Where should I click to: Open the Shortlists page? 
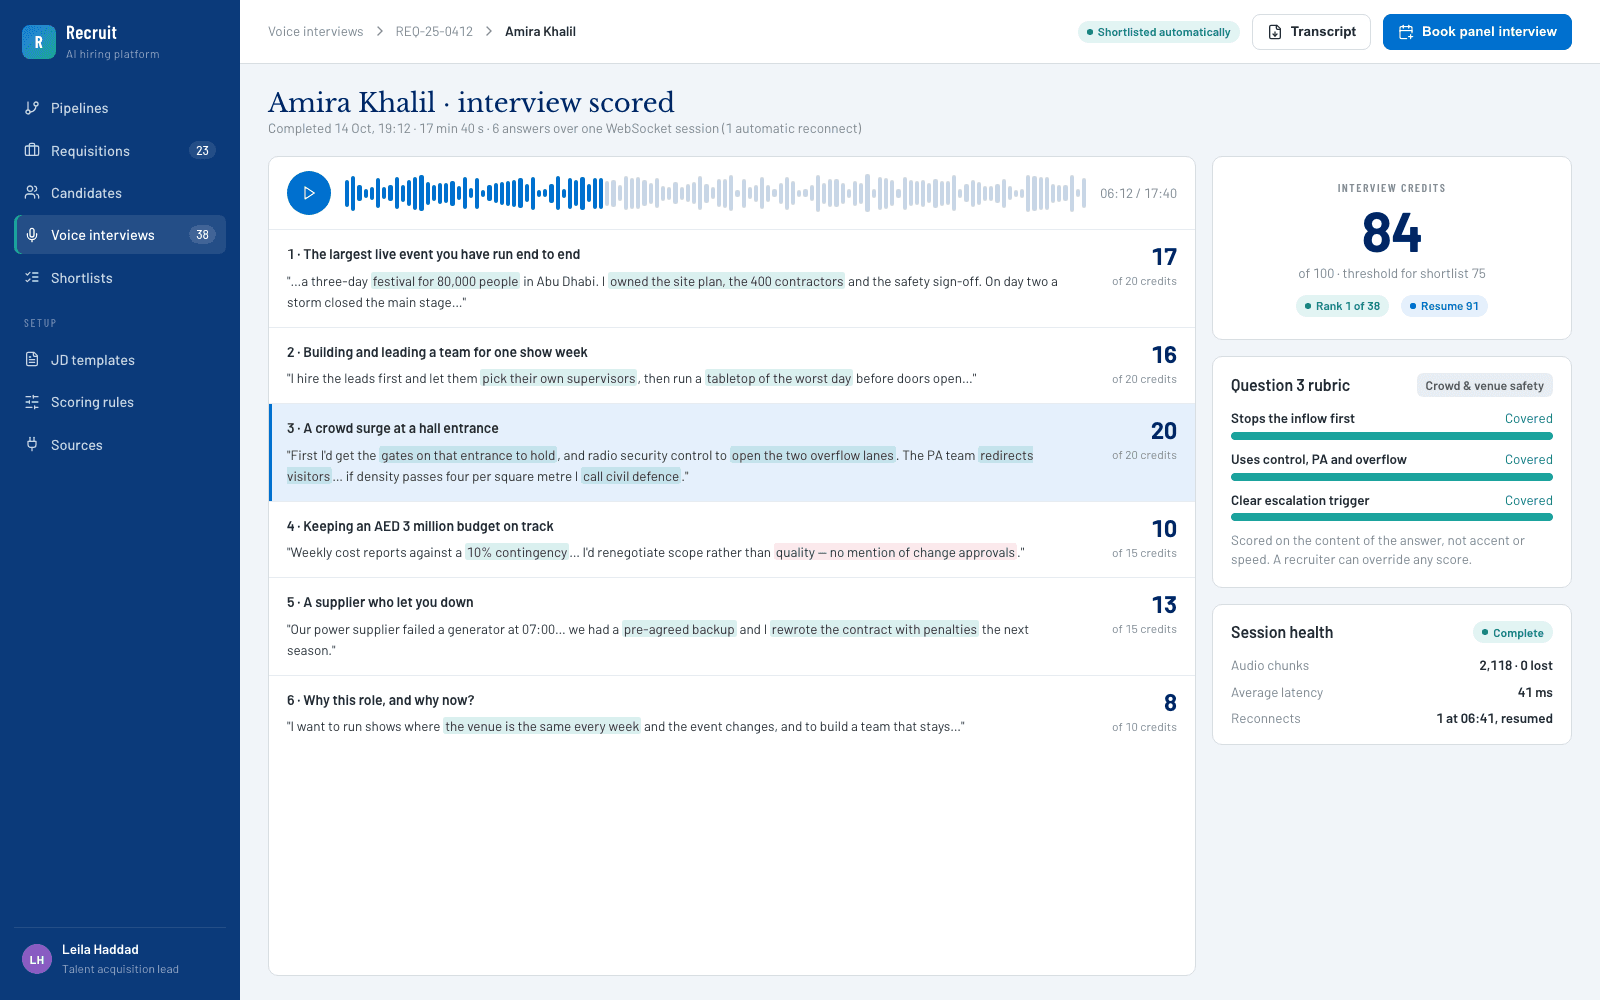coord(120,277)
